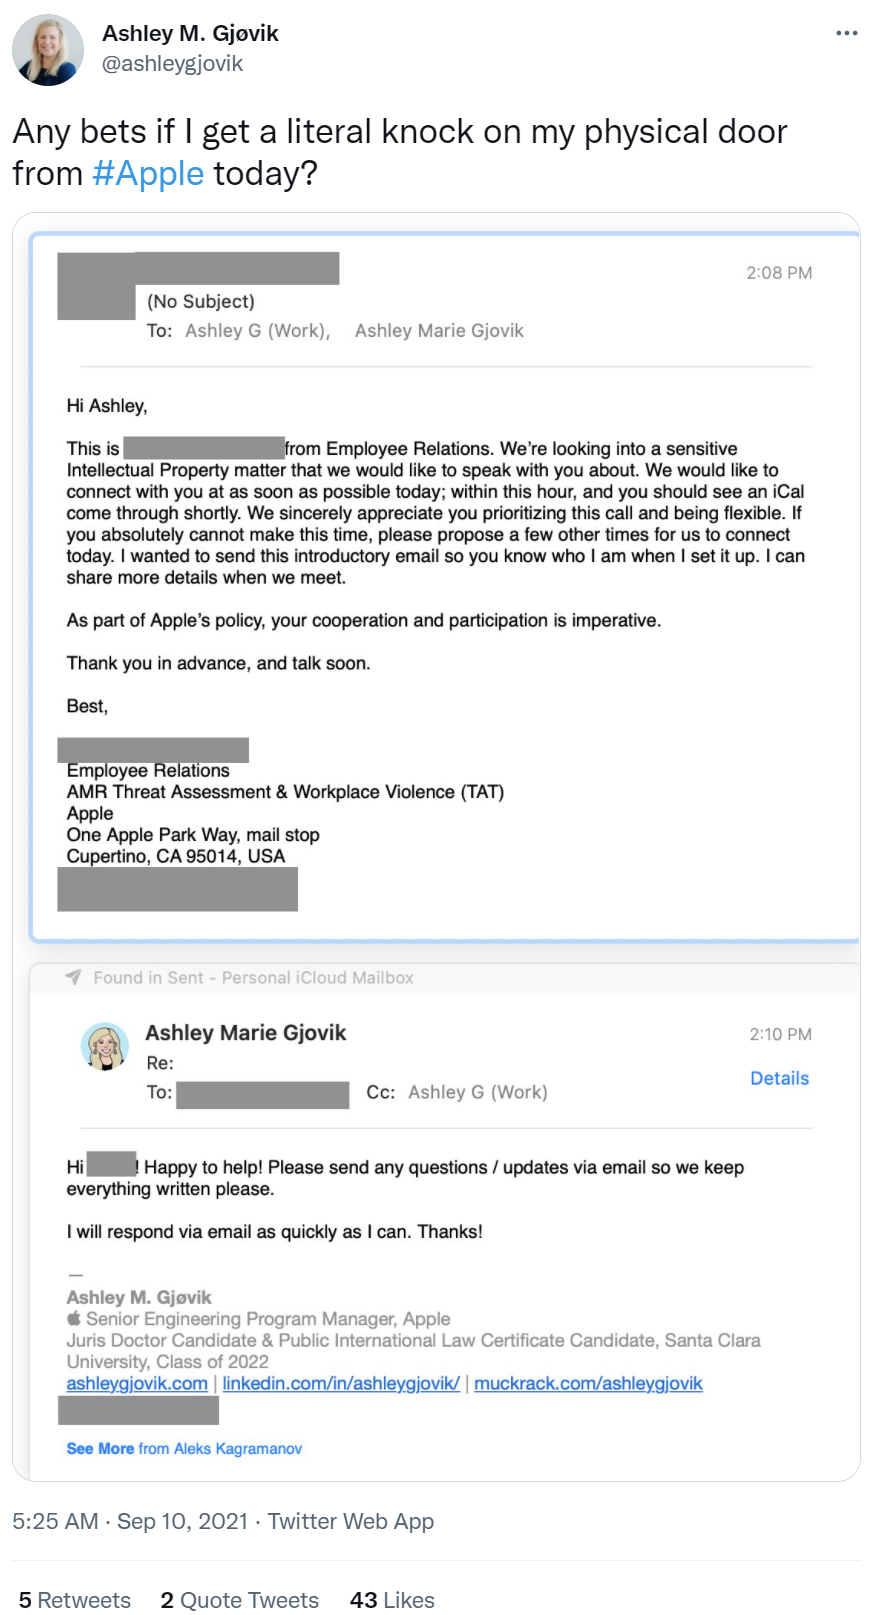The image size is (871, 1615).
Task: View the 2 Quote Tweets
Action: click(x=240, y=1600)
